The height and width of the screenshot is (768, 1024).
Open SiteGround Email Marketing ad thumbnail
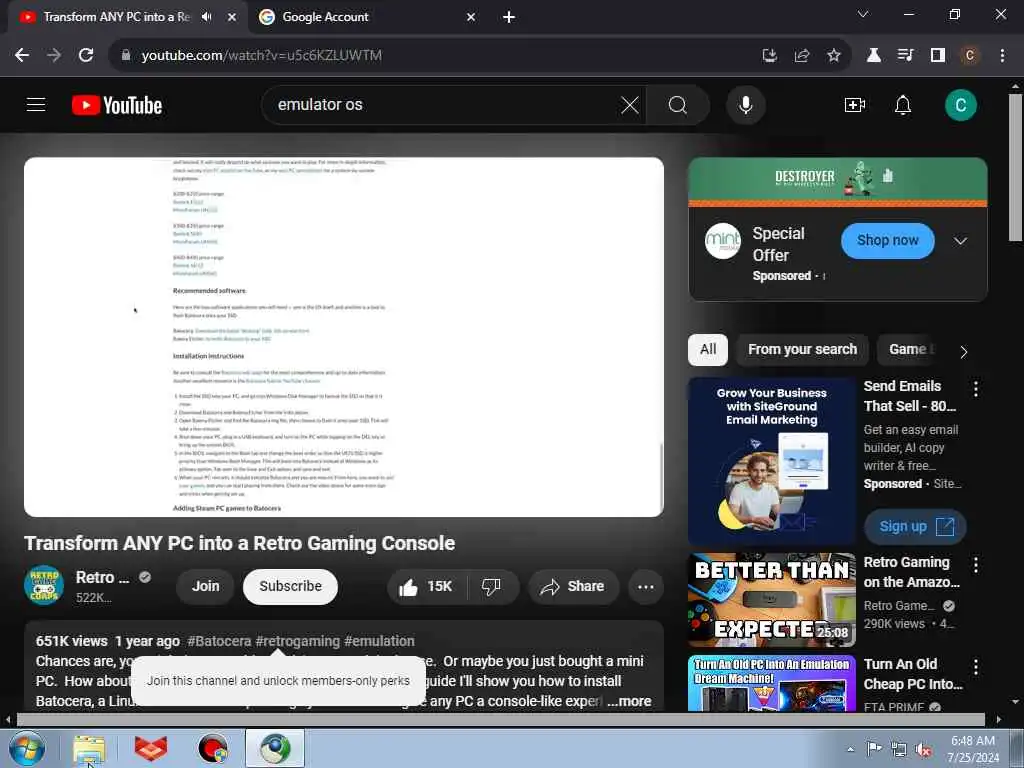[x=772, y=461]
